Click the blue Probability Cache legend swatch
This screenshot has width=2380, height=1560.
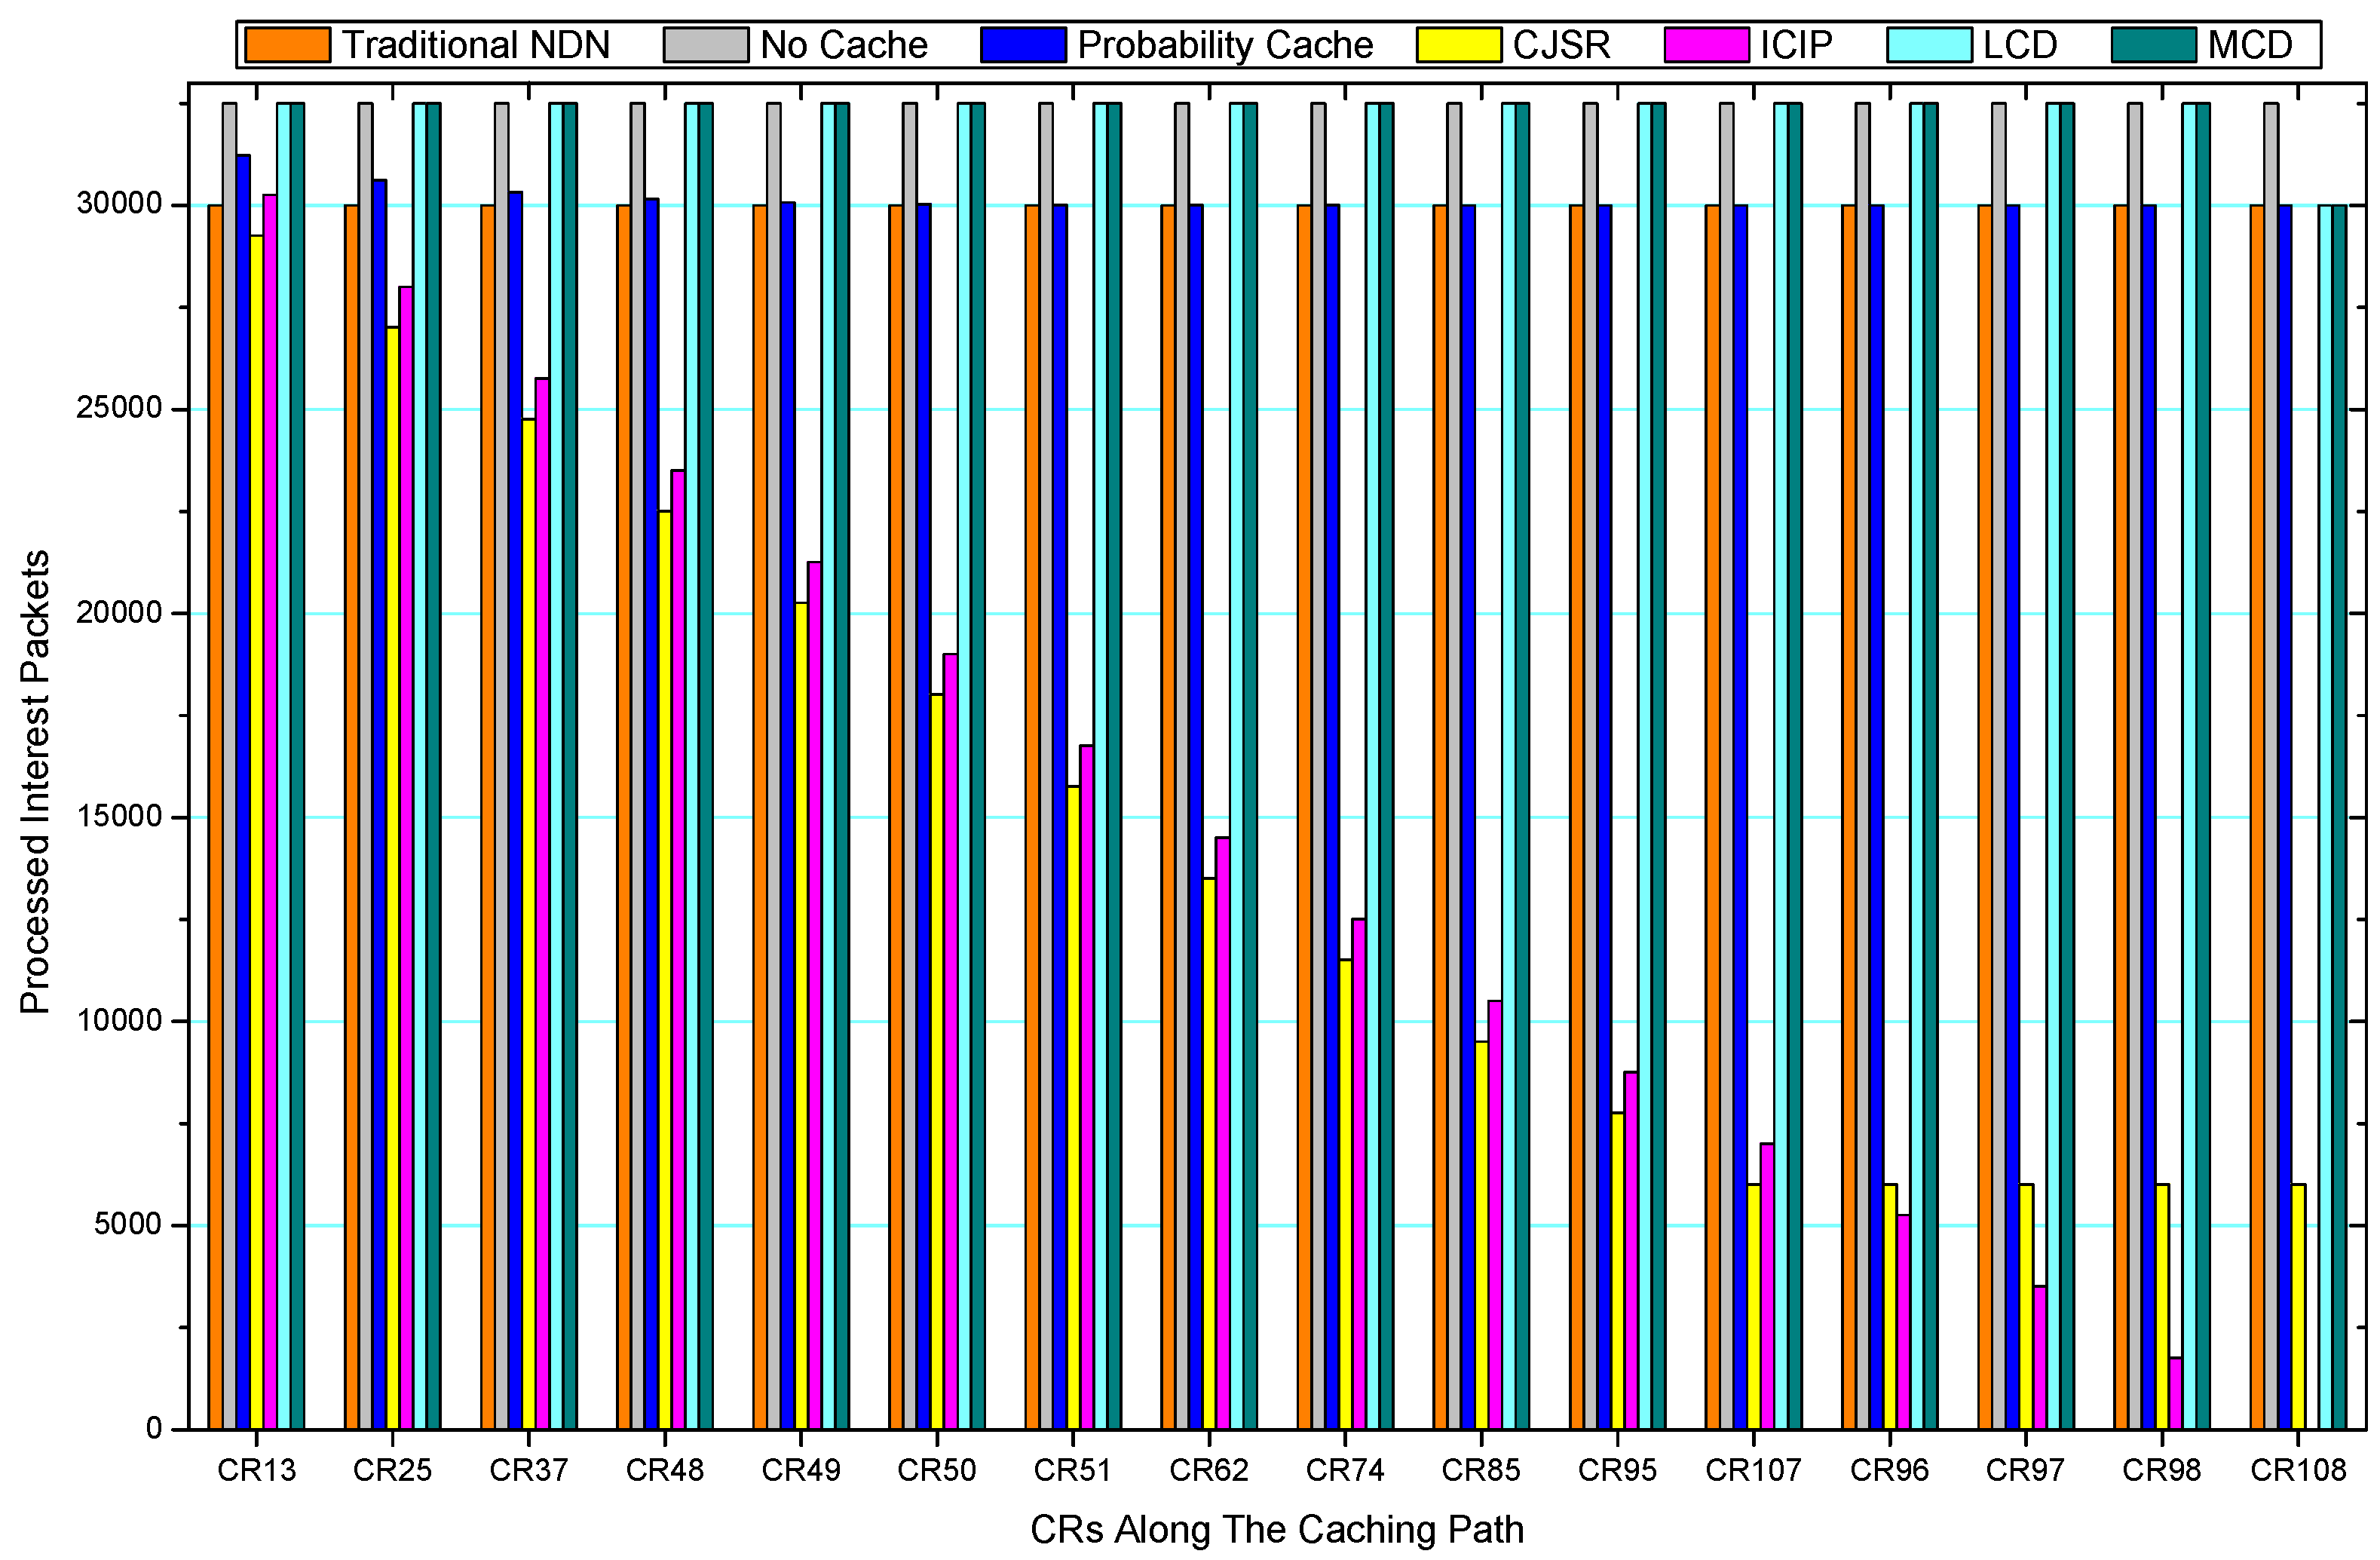point(1022,45)
